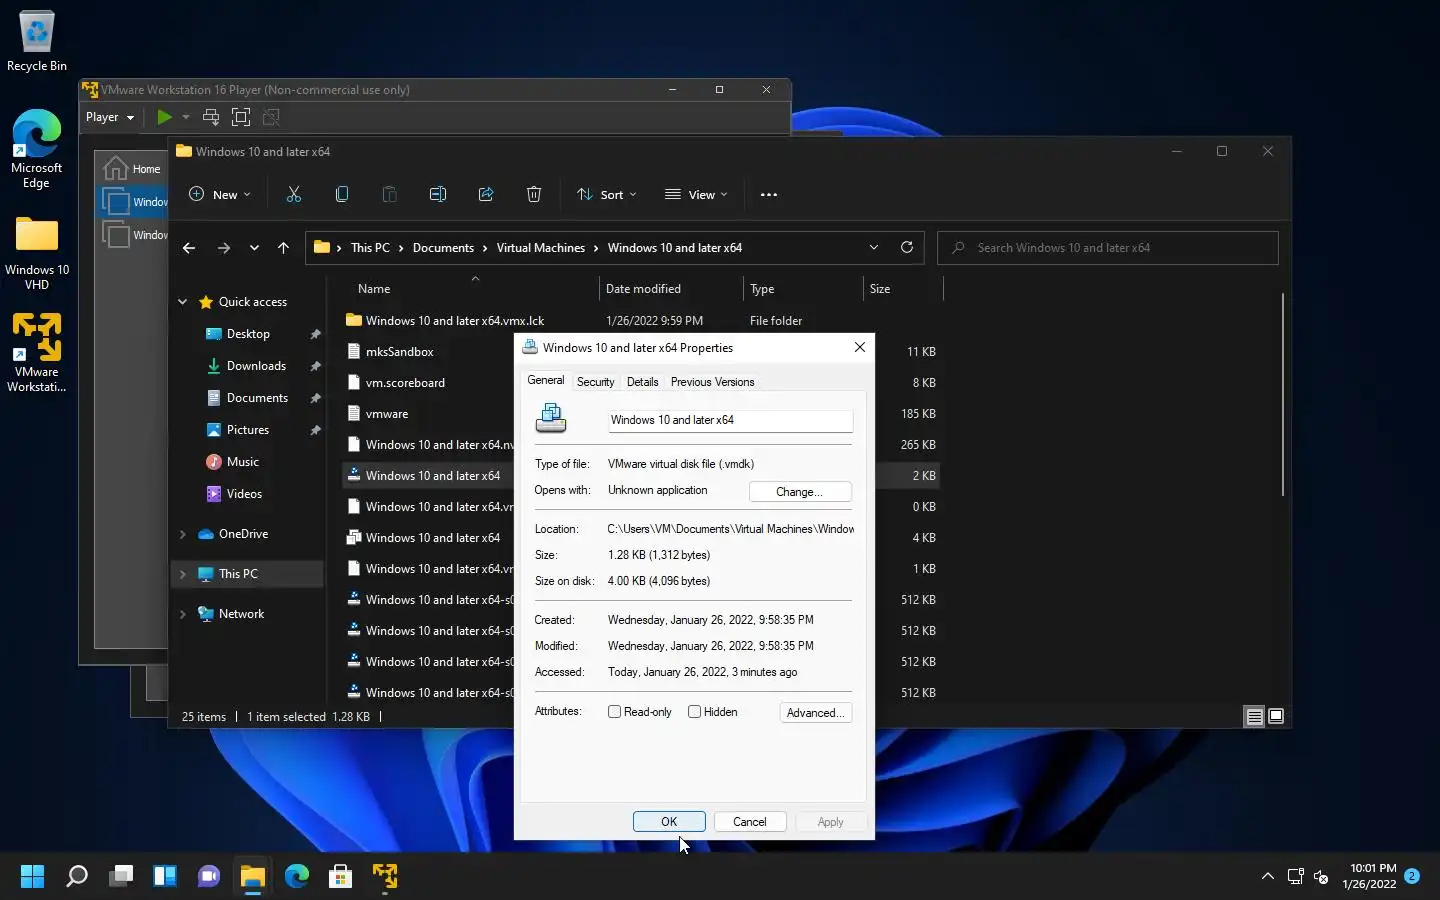Switch to large icons view layout icon
1440x900 pixels.
tap(1276, 716)
